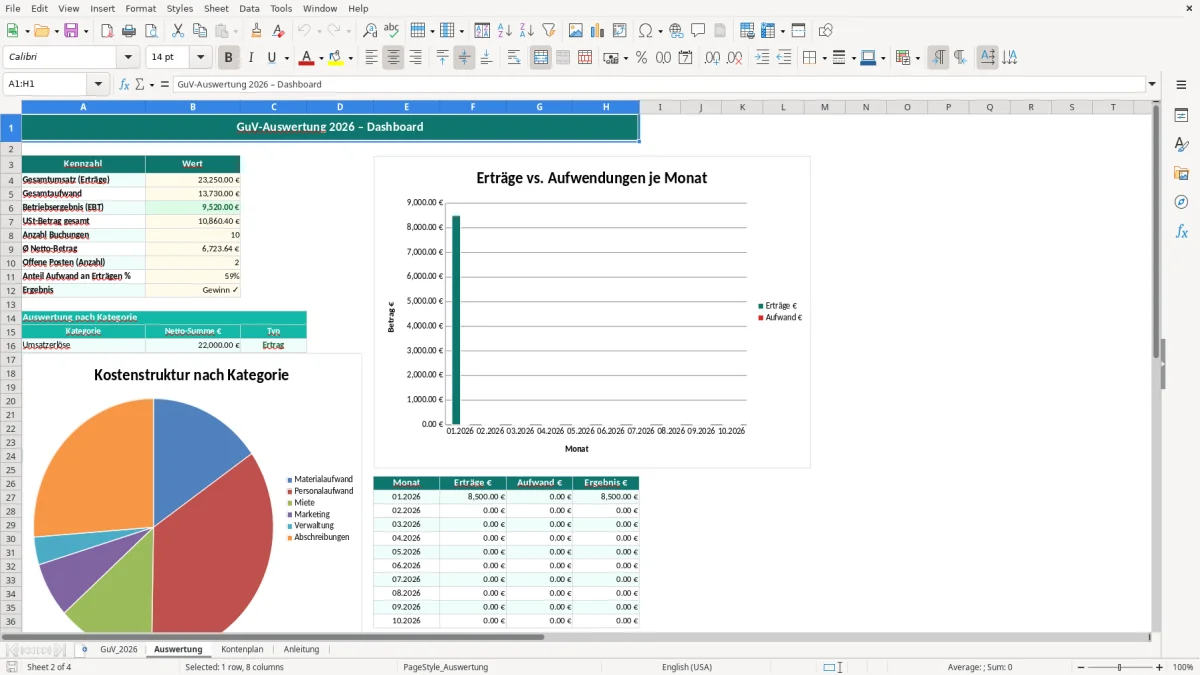
Task: Click the zoom slider in status bar
Action: [1119, 667]
